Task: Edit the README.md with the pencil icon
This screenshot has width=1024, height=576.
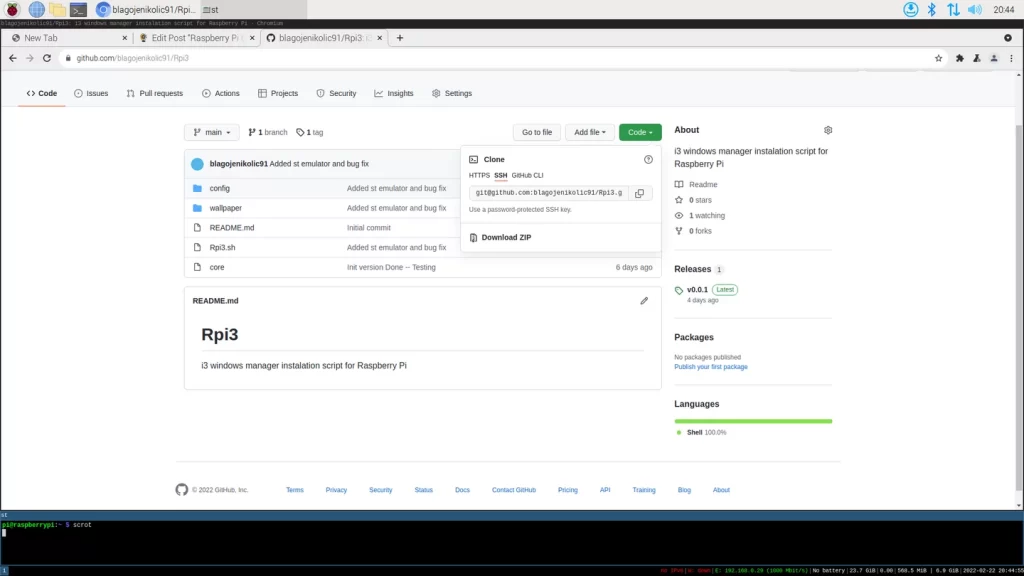Action: point(644,300)
